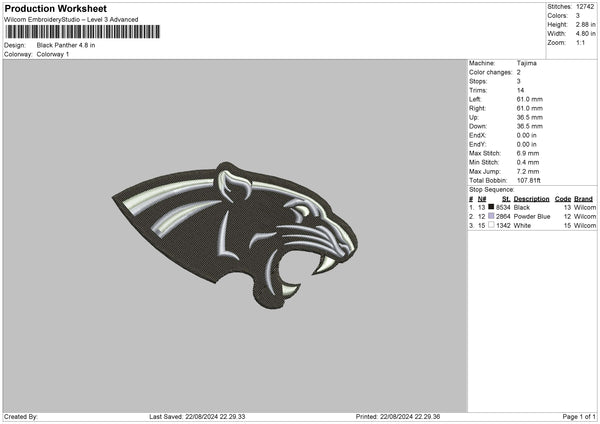Click the Up value 36.5 mm
The image size is (600, 424).
[x=530, y=117]
